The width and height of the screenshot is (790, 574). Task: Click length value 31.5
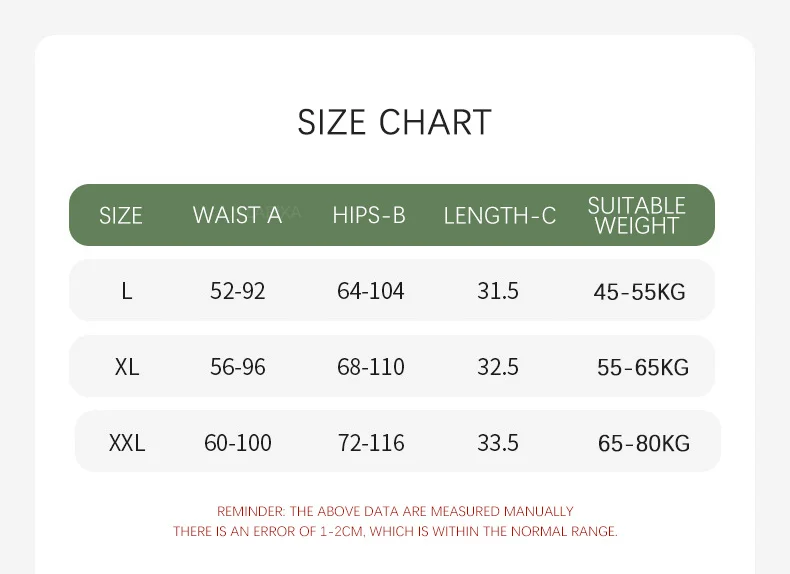pos(498,291)
